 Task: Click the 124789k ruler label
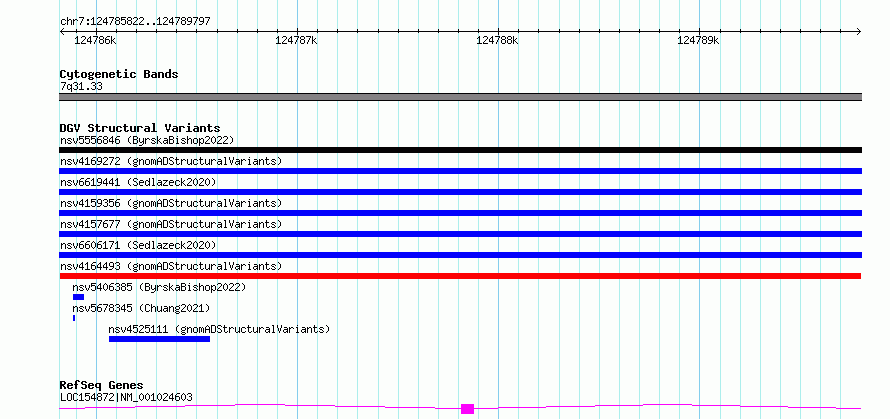pos(699,41)
